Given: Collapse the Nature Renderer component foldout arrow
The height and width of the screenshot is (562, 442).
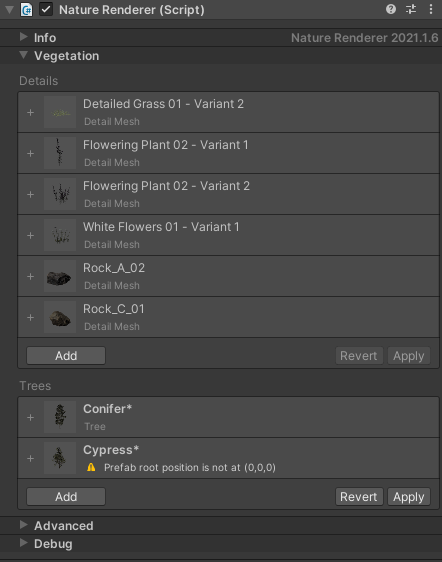Looking at the screenshot, I should (10, 10).
